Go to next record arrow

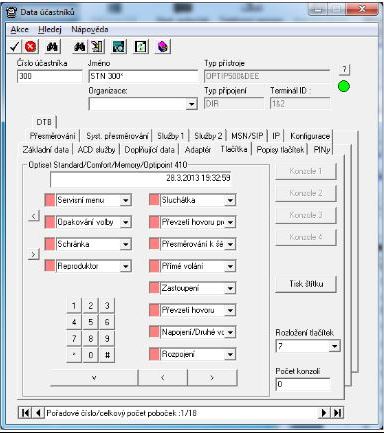324,413
